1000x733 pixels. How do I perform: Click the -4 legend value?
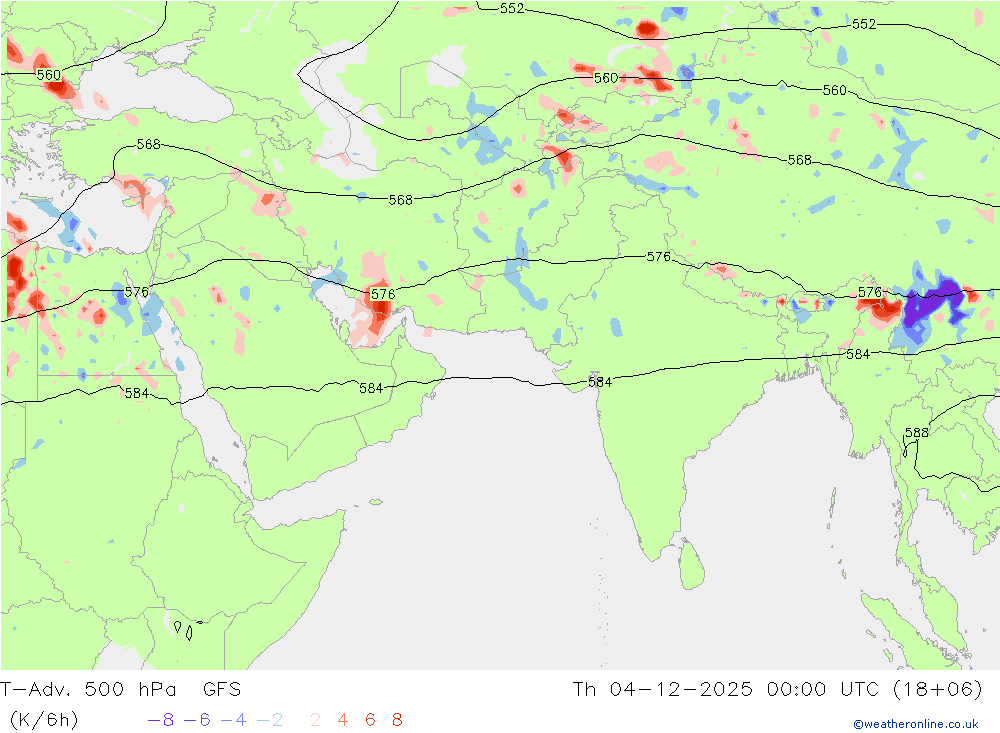tap(233, 720)
